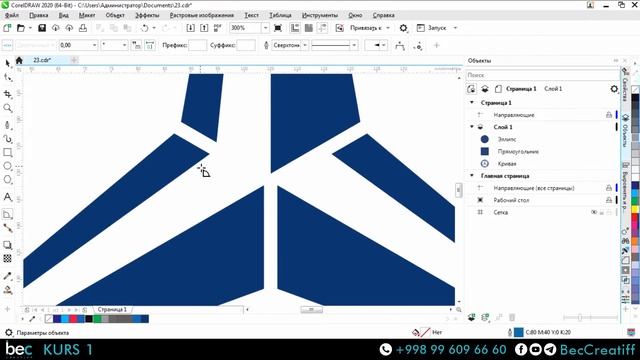The width and height of the screenshot is (640, 360).
Task: Select the Прямоугольник object in layer
Action: 518,151
